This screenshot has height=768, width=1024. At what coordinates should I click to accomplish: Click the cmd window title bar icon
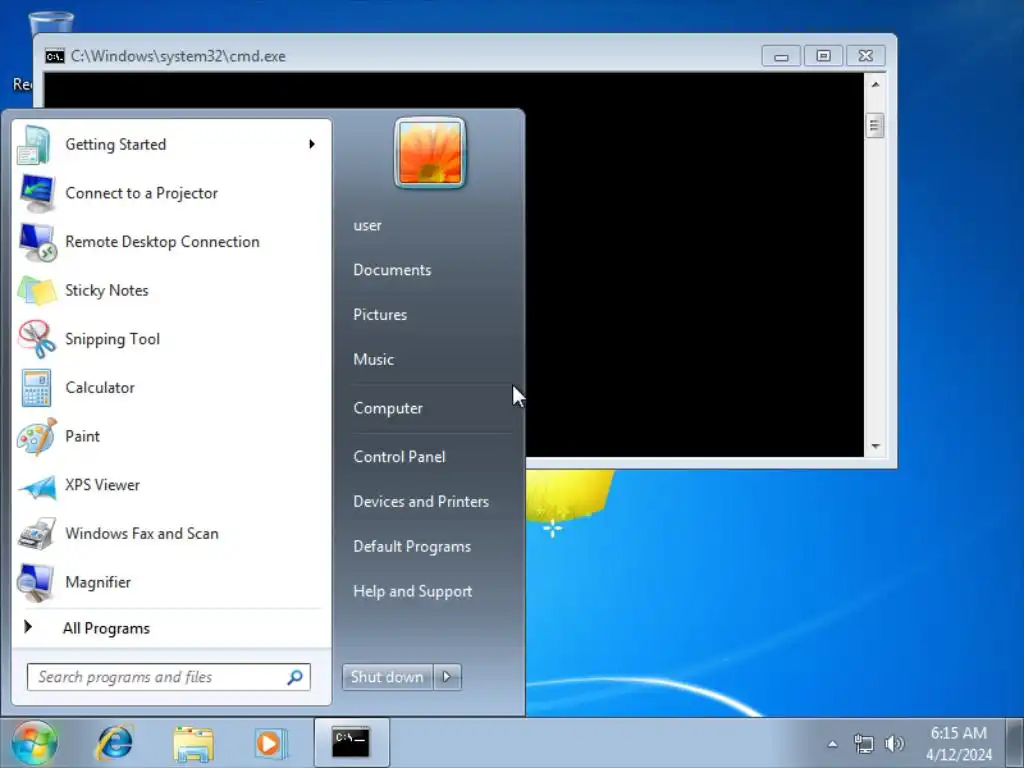coord(55,56)
